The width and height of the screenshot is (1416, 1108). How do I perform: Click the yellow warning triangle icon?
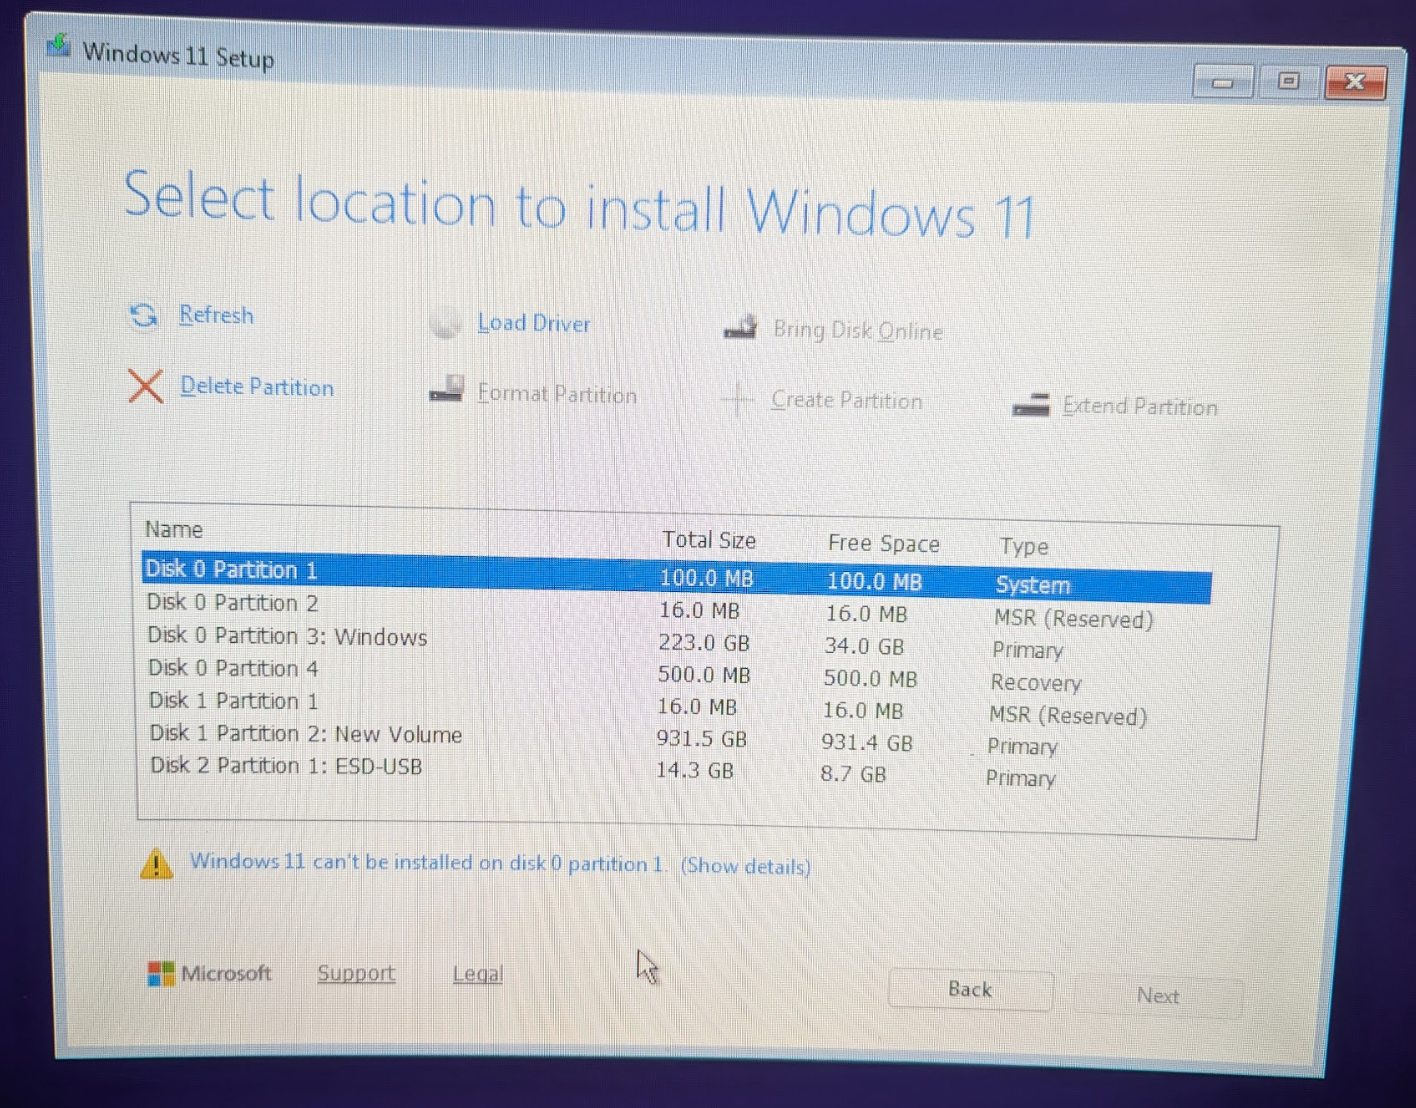tap(156, 864)
